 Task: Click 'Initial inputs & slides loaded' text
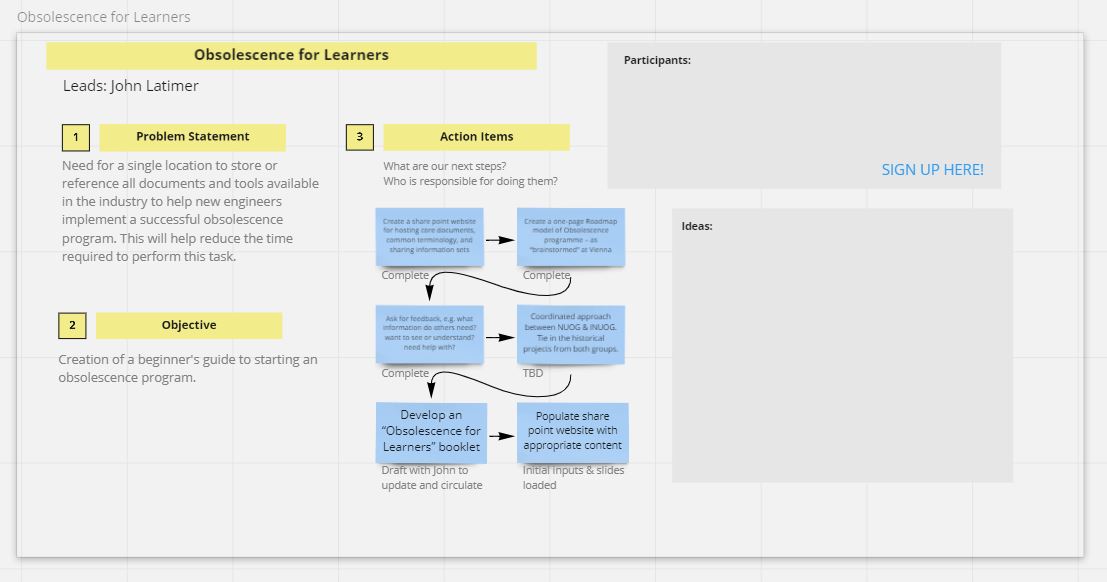pyautogui.click(x=573, y=478)
